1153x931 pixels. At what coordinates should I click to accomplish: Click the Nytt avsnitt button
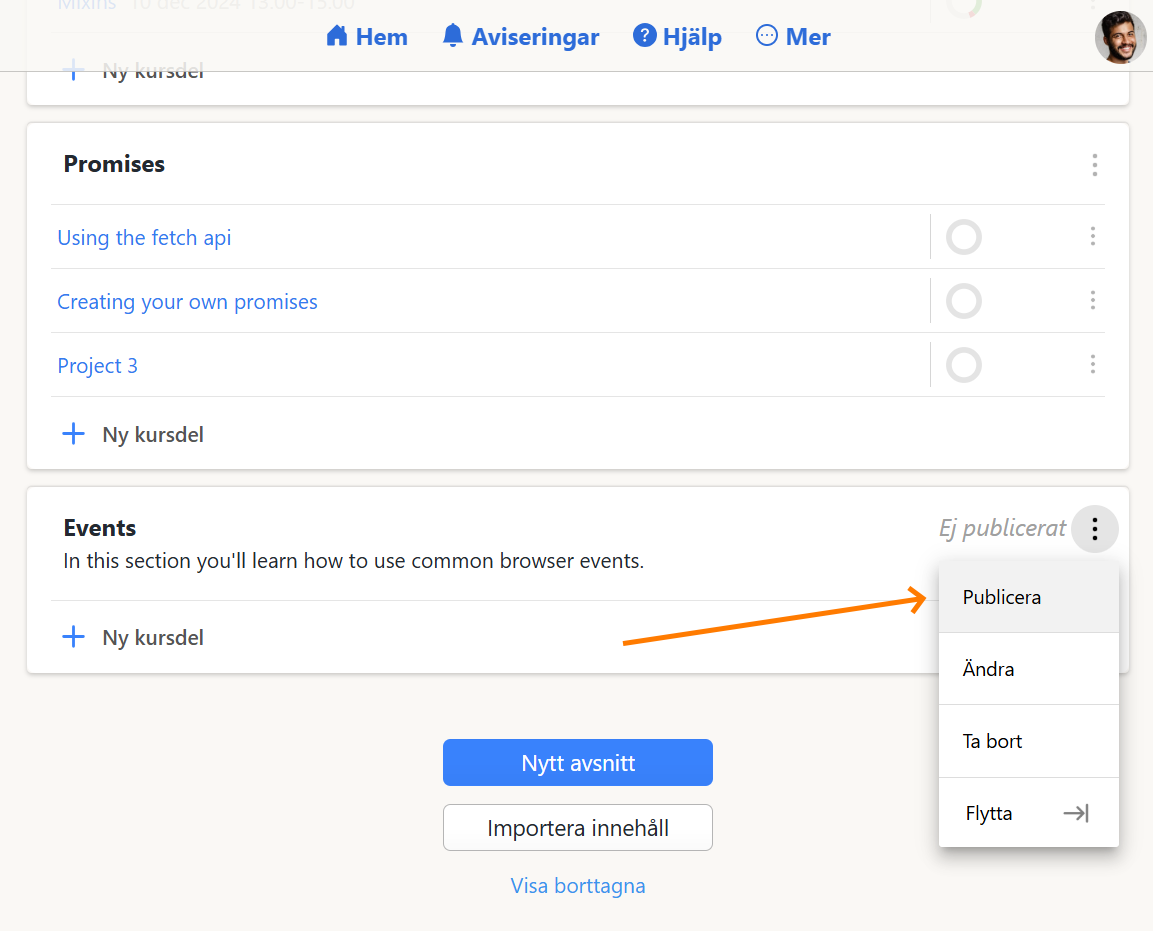578,763
